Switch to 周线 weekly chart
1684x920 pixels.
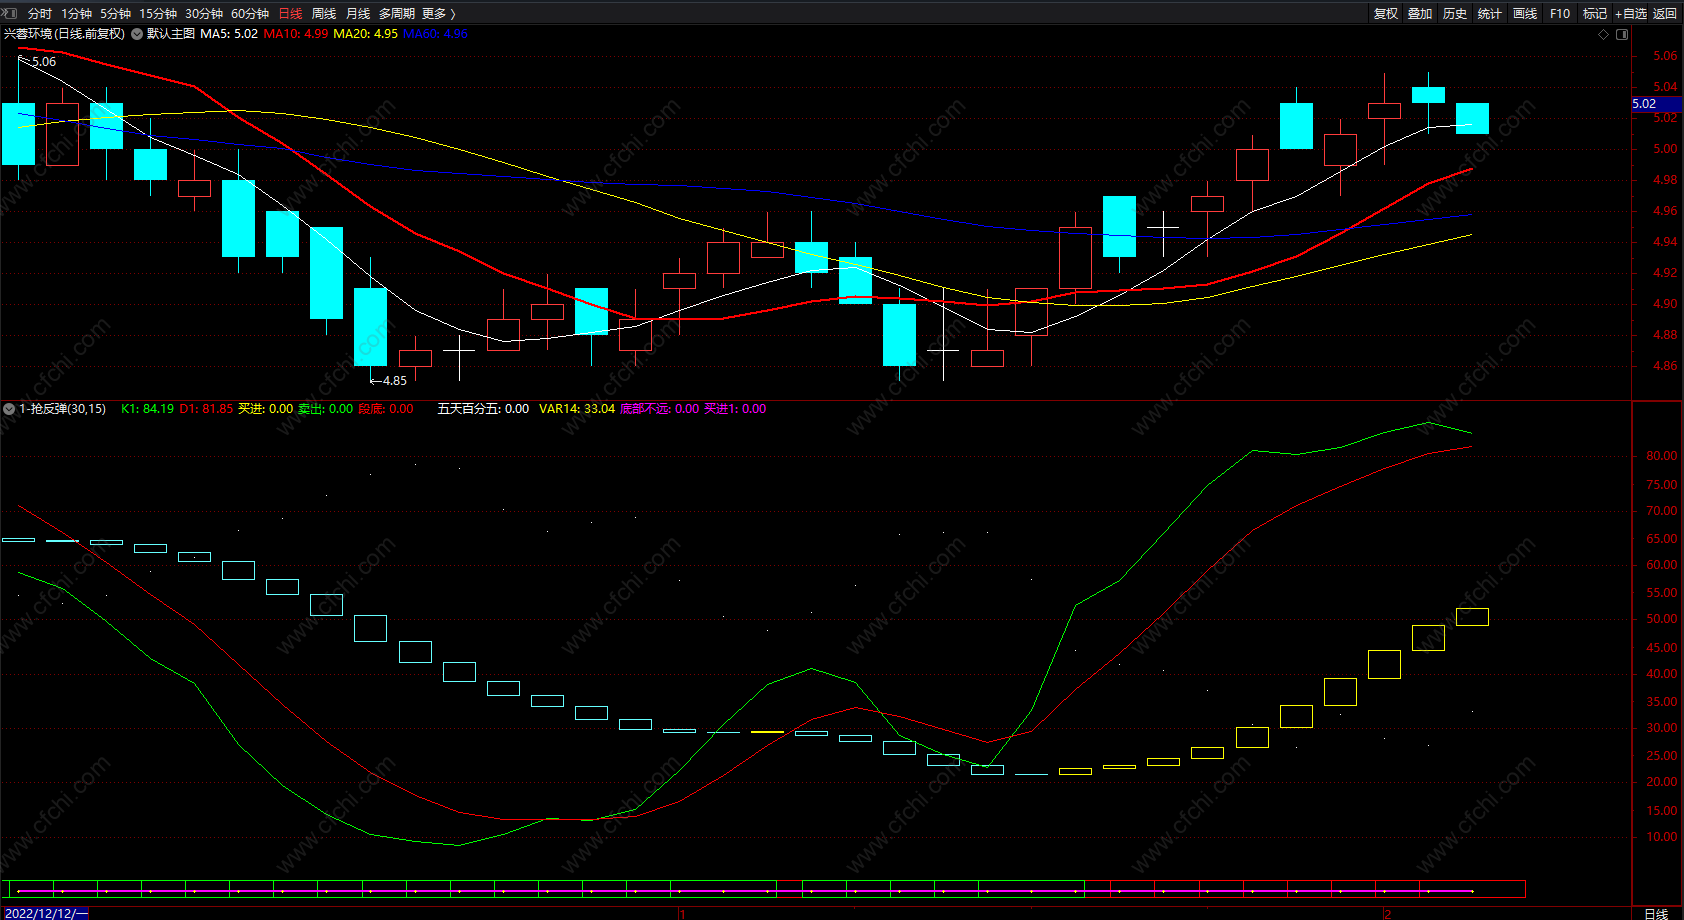pyautogui.click(x=324, y=13)
